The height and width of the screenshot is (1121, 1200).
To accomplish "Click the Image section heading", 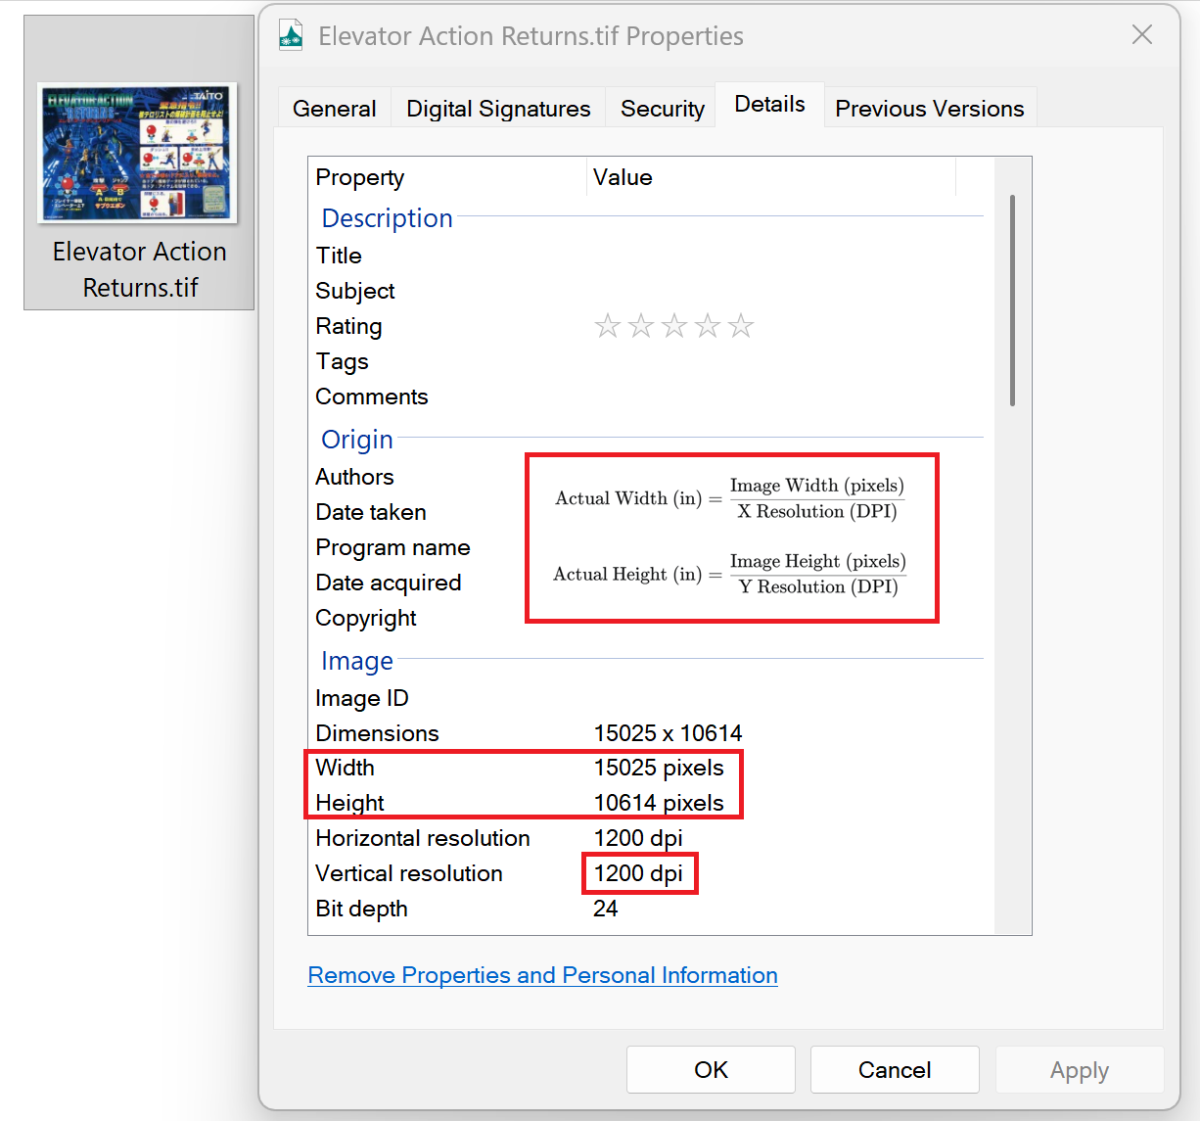I will pyautogui.click(x=357, y=661).
